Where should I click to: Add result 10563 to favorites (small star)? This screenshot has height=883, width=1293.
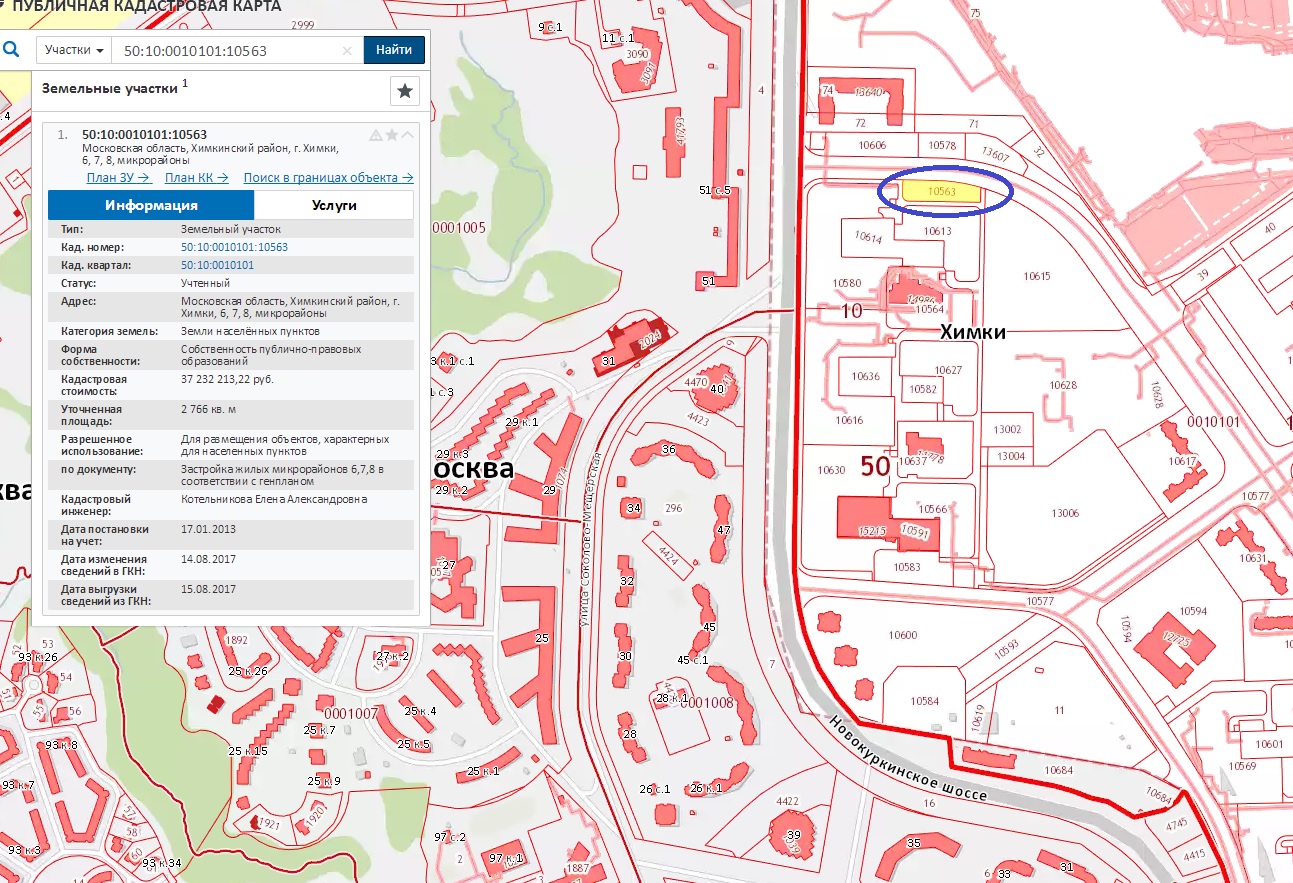(392, 135)
